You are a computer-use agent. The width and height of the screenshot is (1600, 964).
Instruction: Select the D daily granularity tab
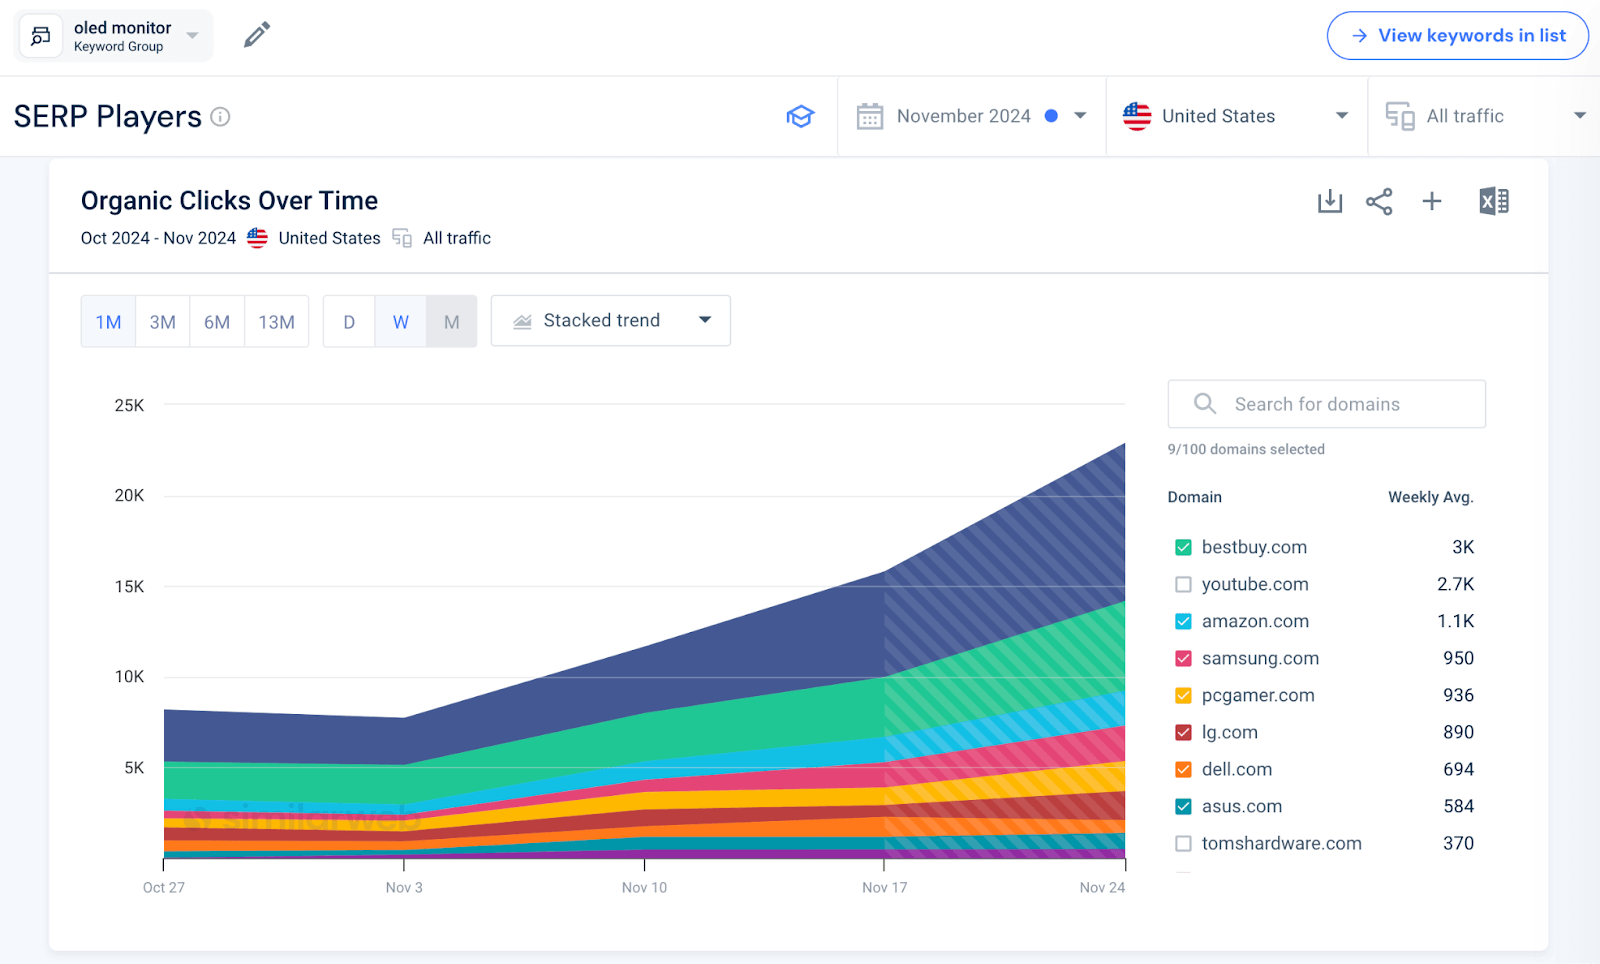point(348,321)
